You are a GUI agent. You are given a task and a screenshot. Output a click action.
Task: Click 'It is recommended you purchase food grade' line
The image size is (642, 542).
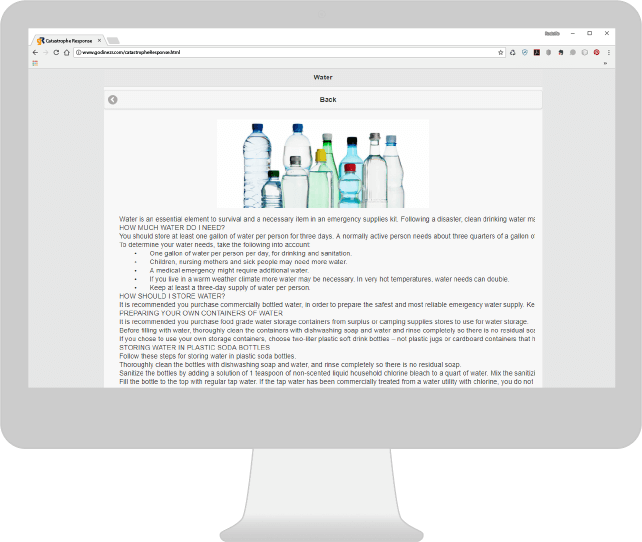tap(324, 322)
